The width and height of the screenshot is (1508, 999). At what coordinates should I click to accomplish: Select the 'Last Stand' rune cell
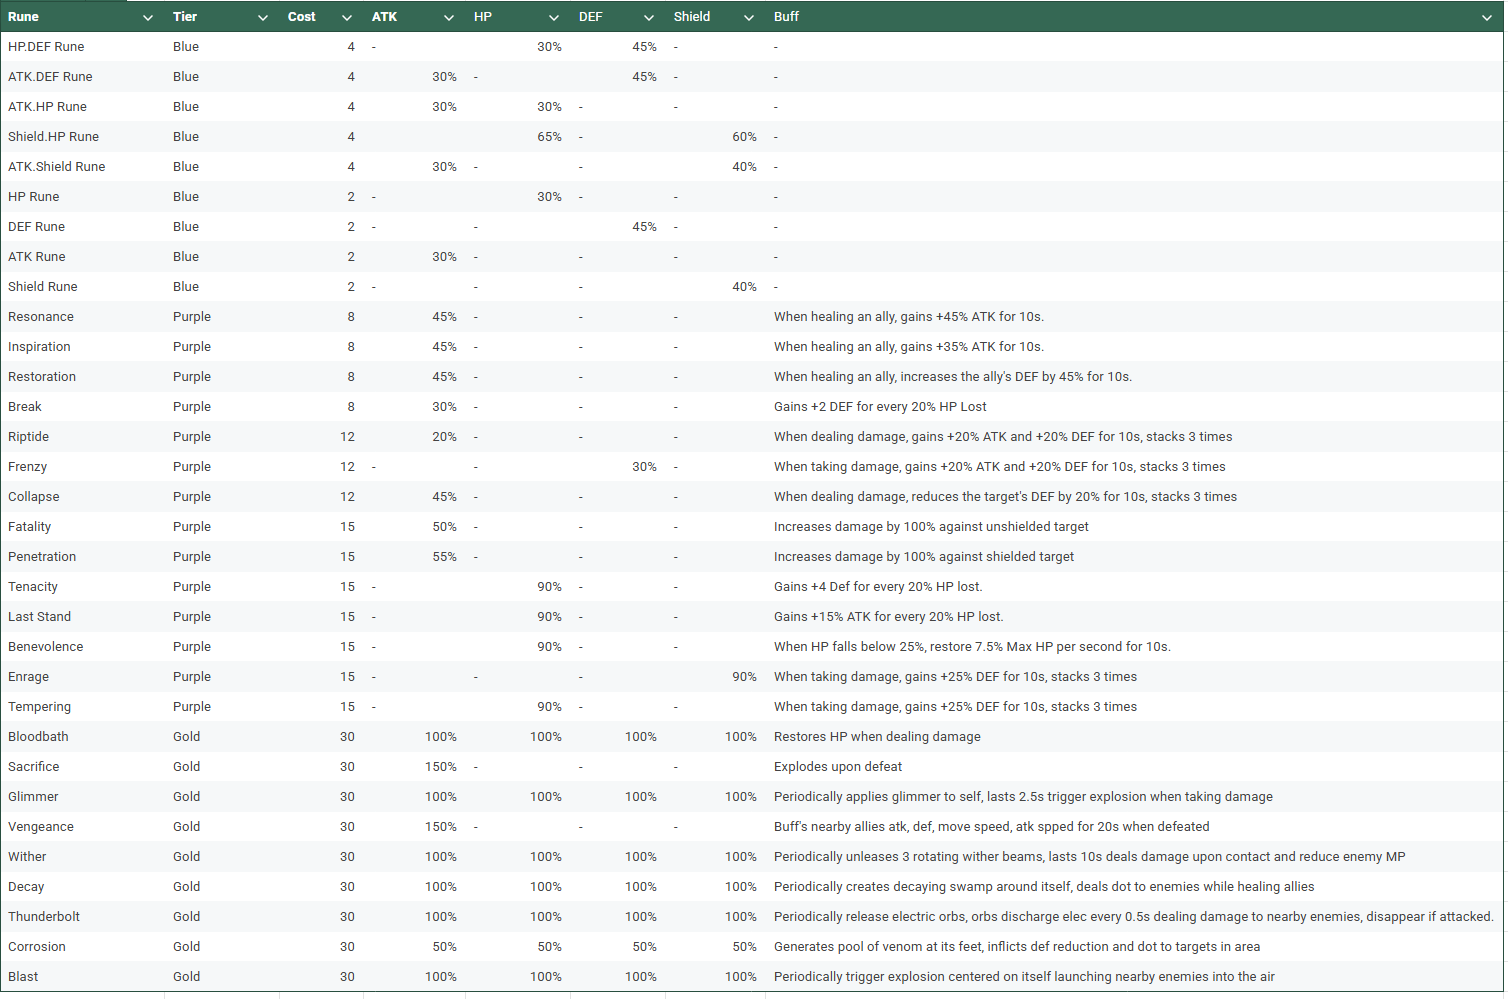click(x=82, y=617)
